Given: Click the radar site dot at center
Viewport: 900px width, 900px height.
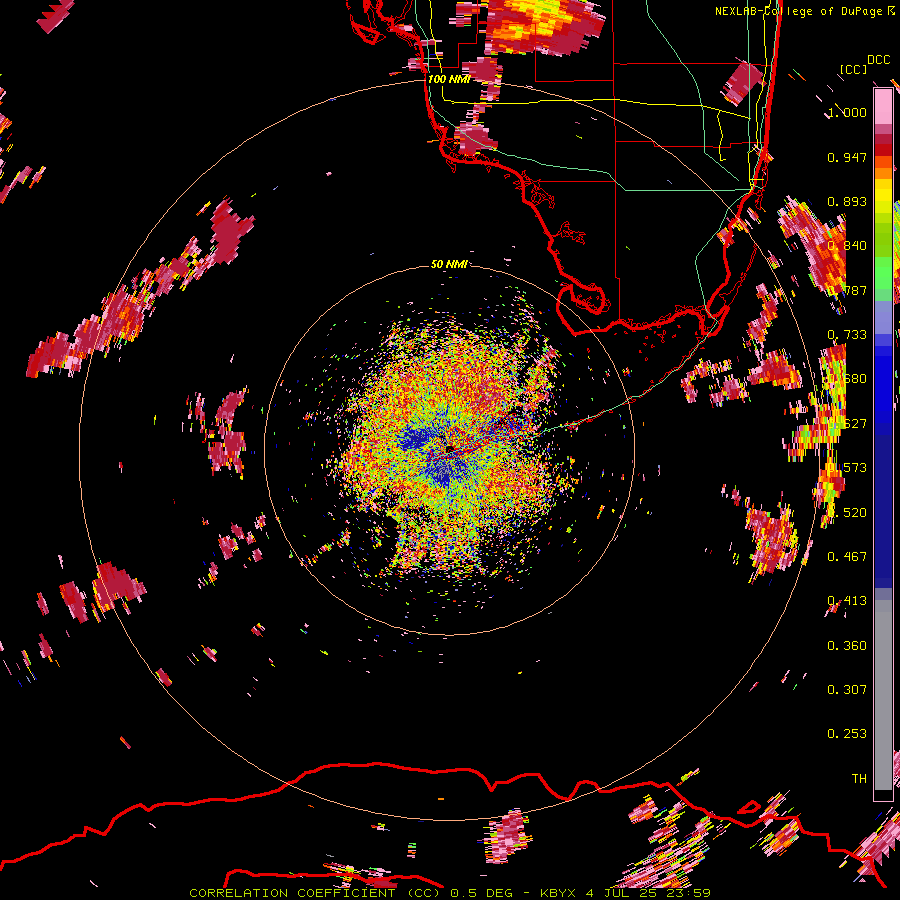Looking at the screenshot, I should [x=450, y=449].
